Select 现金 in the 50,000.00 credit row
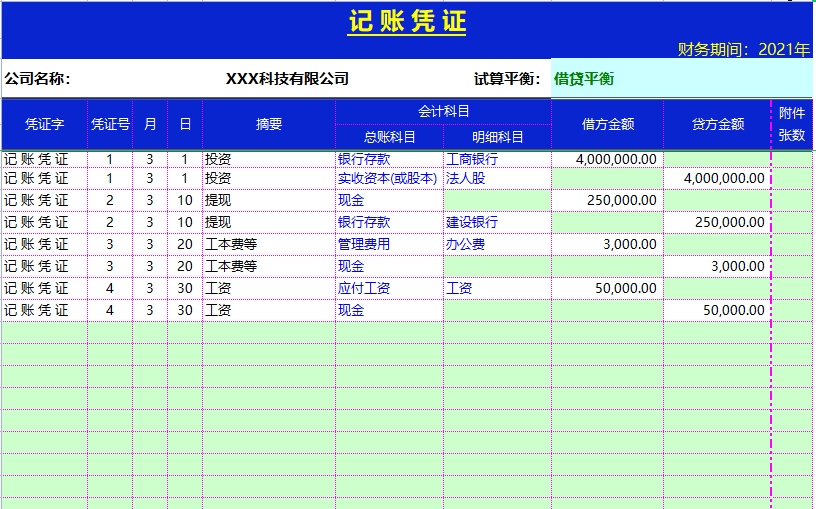Image resolution: width=816 pixels, height=509 pixels. click(x=389, y=310)
